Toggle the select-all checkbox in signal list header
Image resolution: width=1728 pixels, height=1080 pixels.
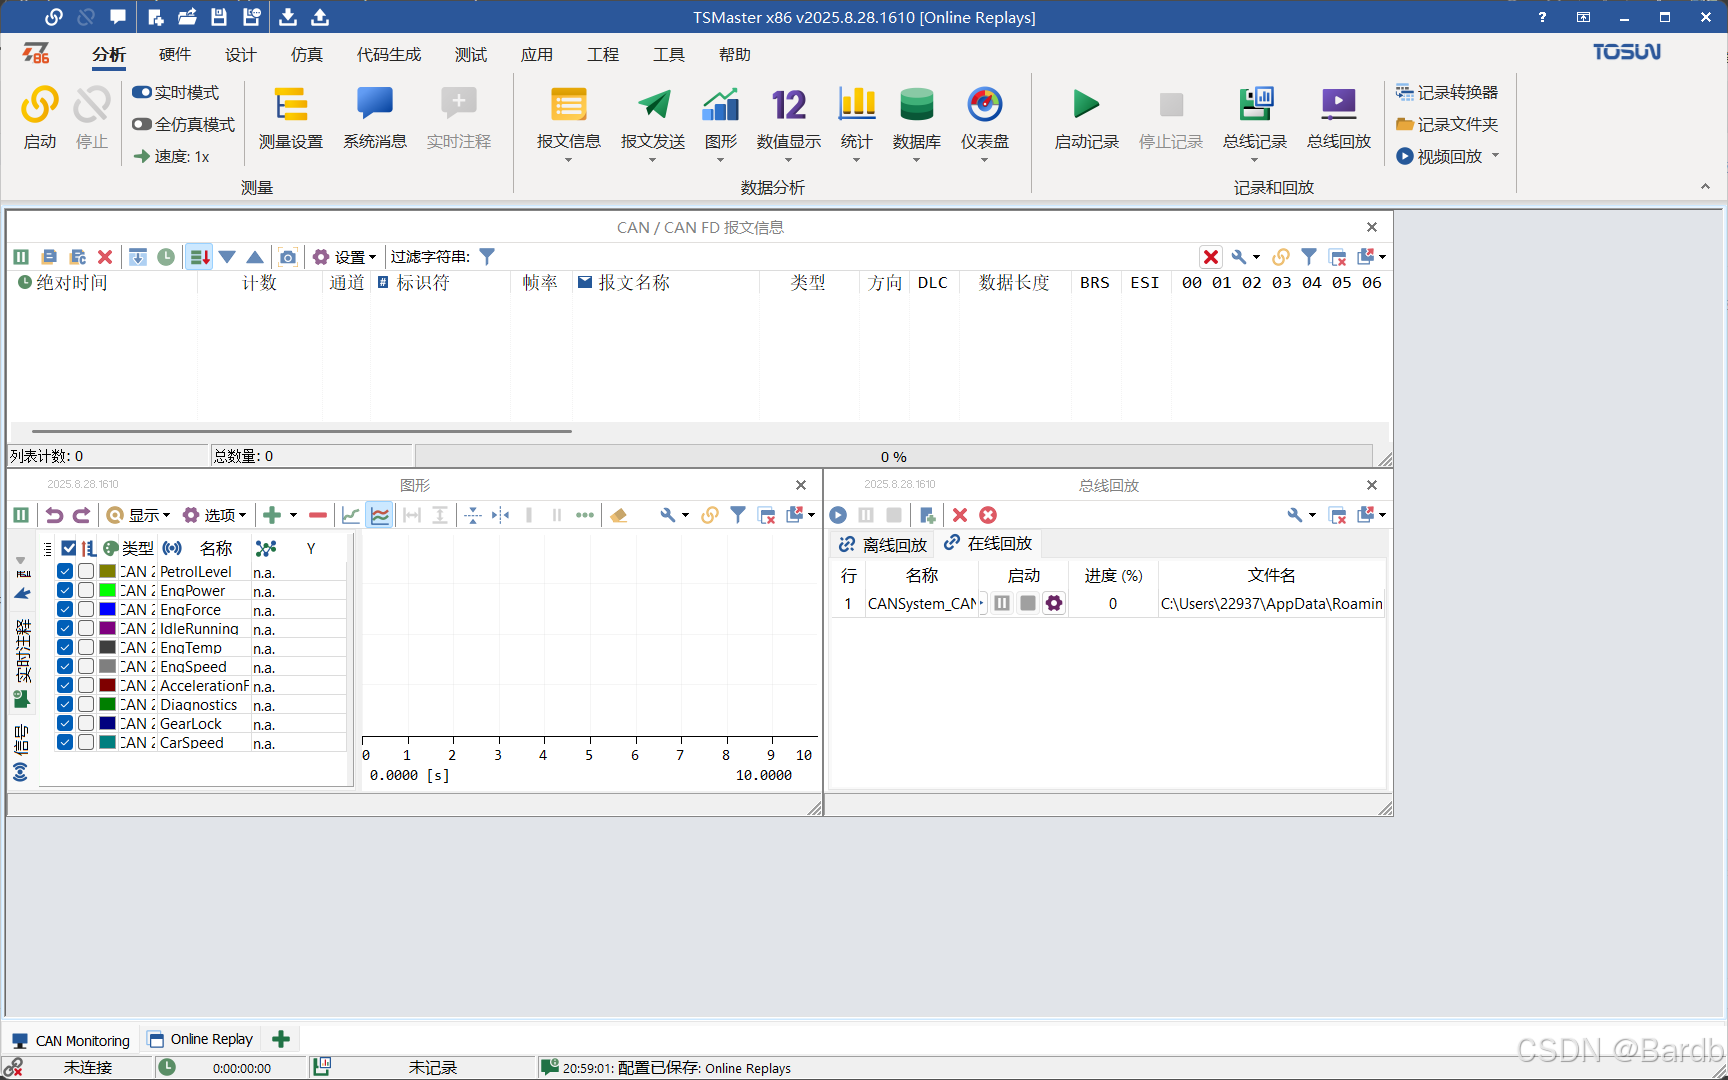[69, 548]
